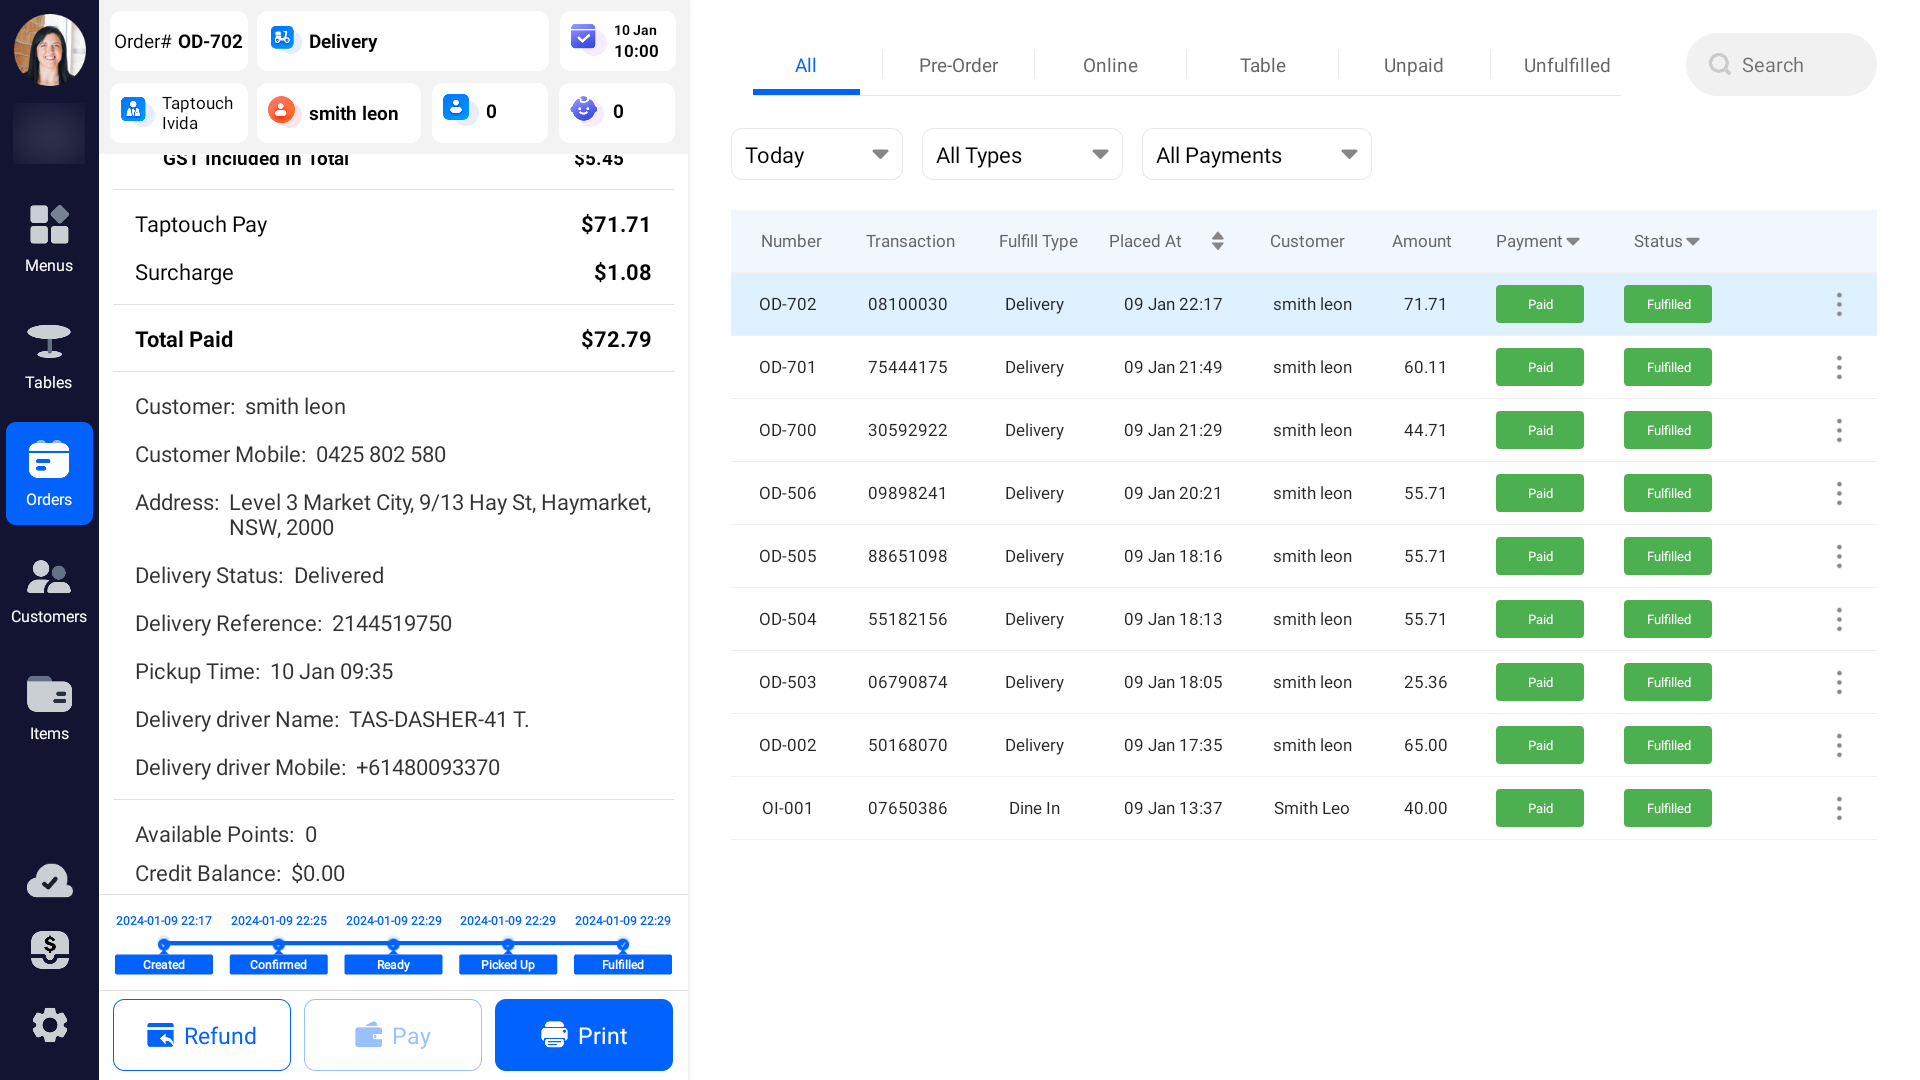The width and height of the screenshot is (1920, 1080).
Task: Select order row OD-503
Action: coord(1303,682)
